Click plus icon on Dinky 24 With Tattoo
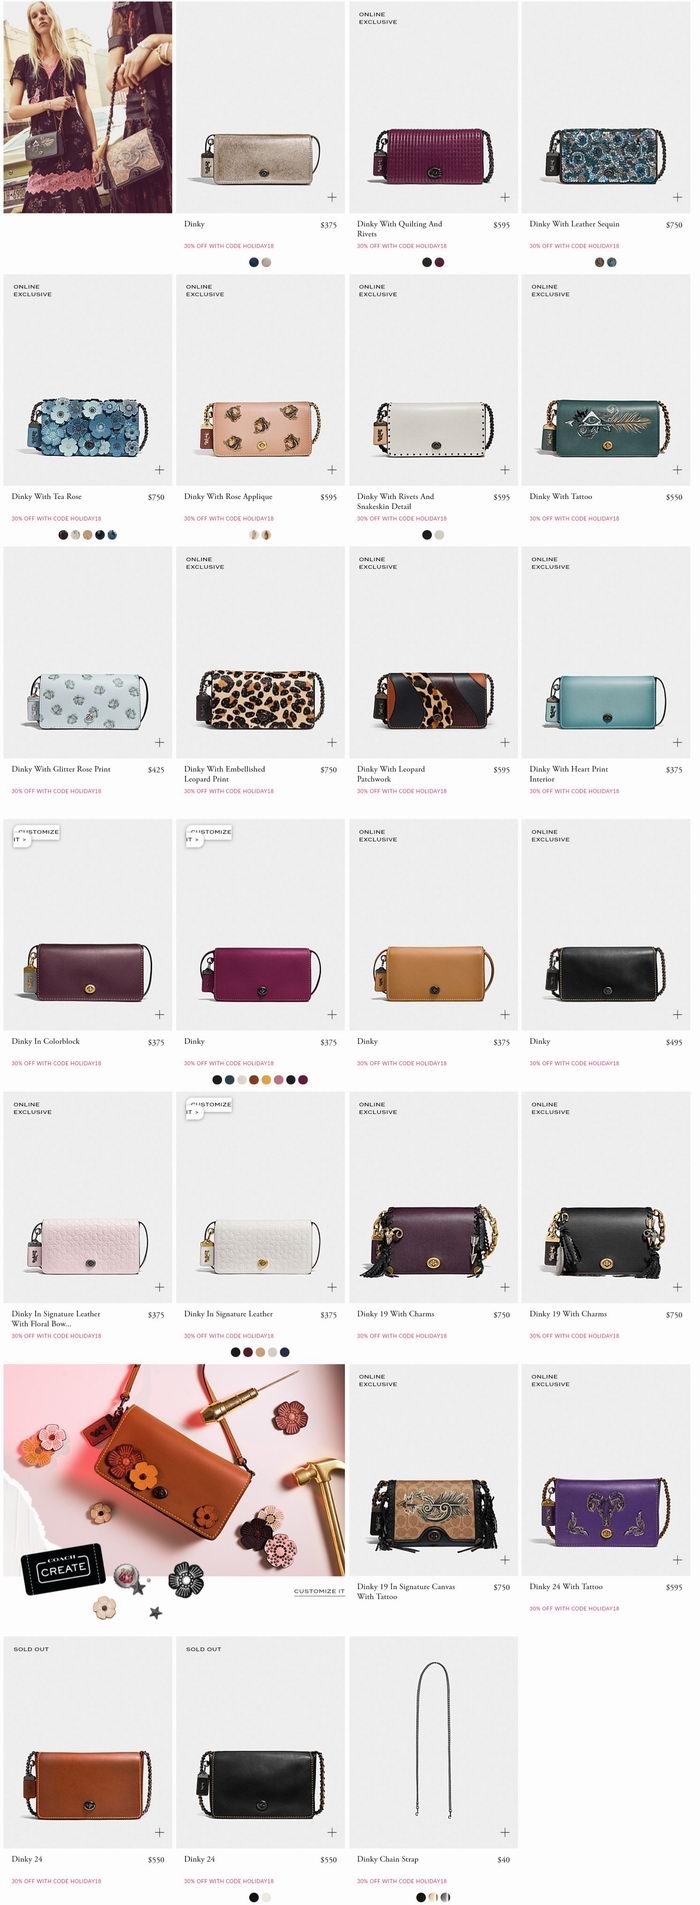 click(x=677, y=1560)
